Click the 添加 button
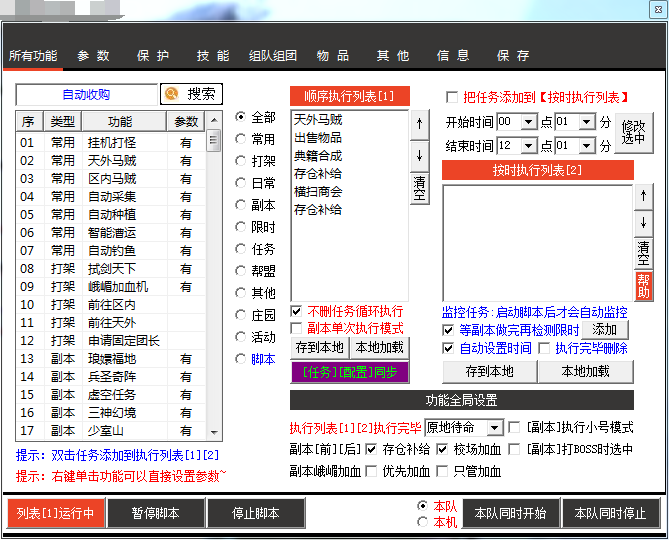This screenshot has height=540, width=669. (605, 330)
